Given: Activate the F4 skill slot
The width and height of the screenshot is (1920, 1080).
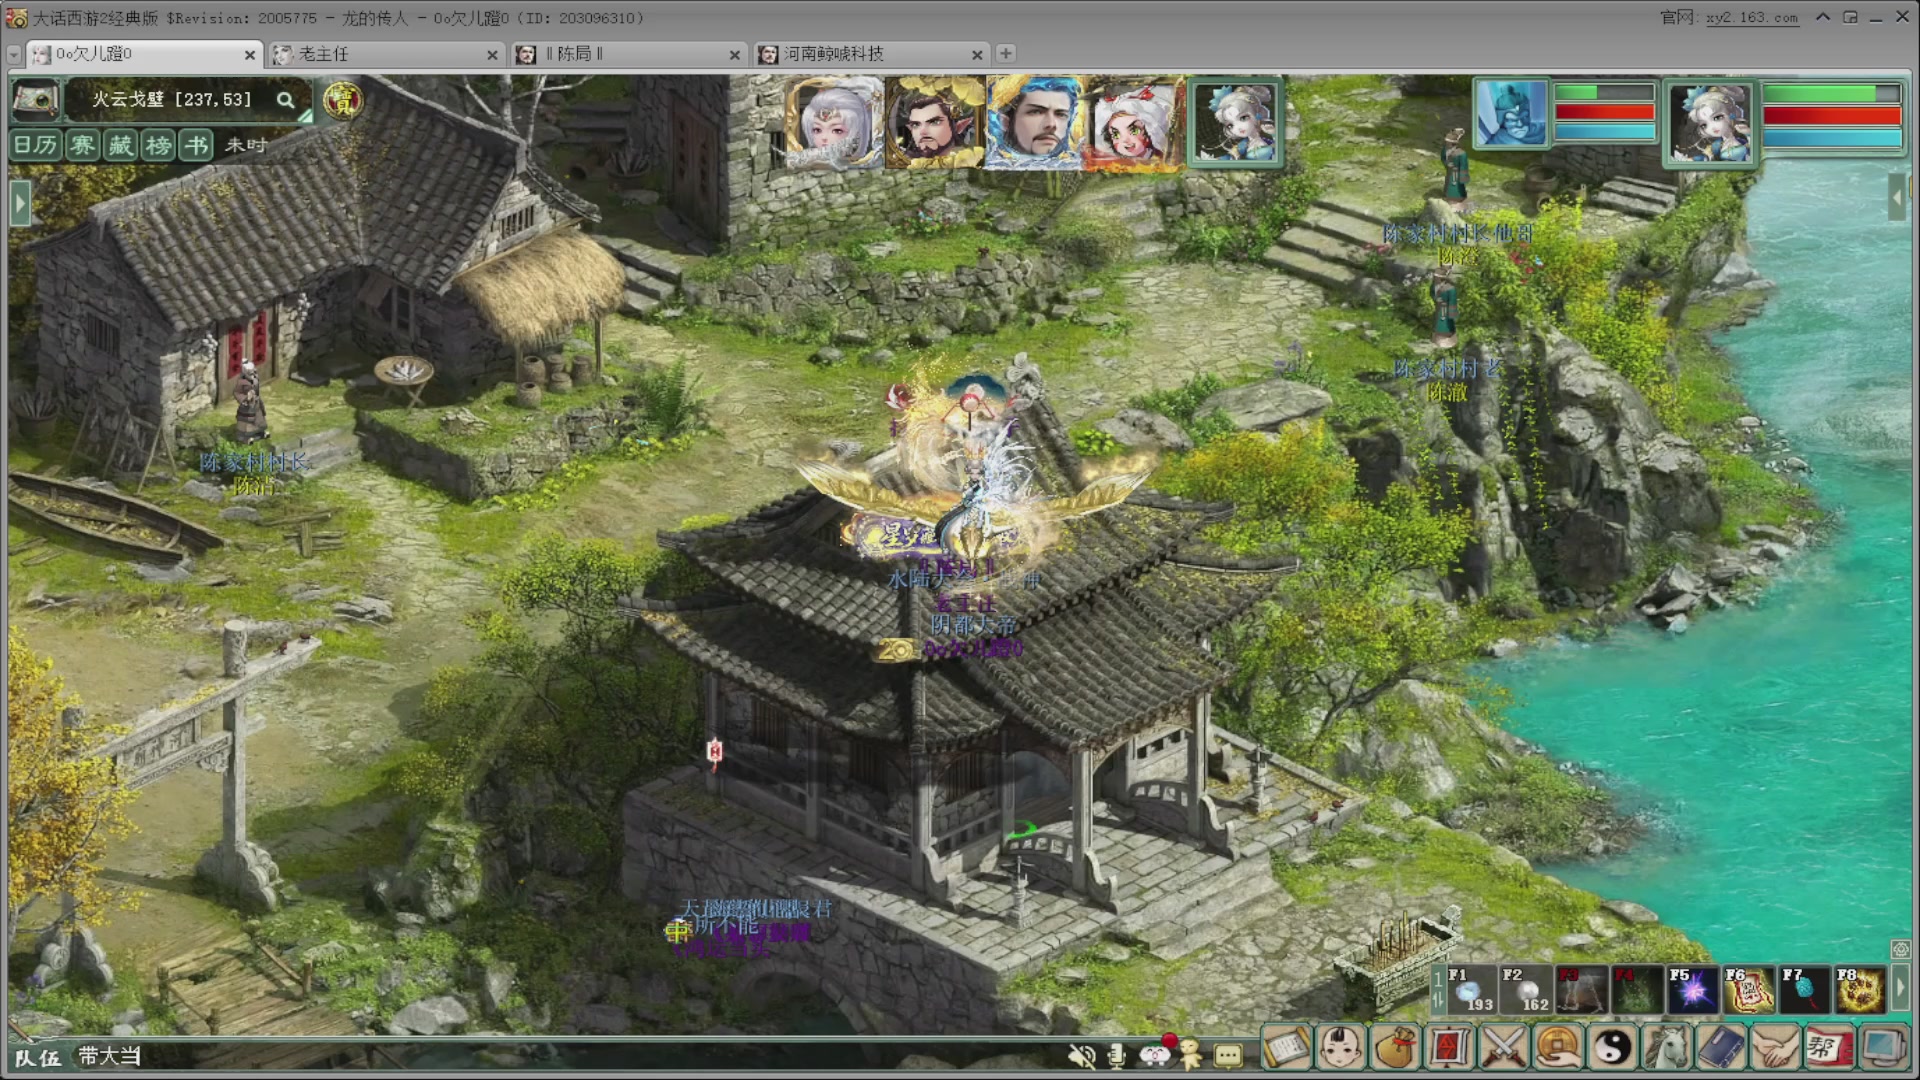Looking at the screenshot, I should 1637,989.
